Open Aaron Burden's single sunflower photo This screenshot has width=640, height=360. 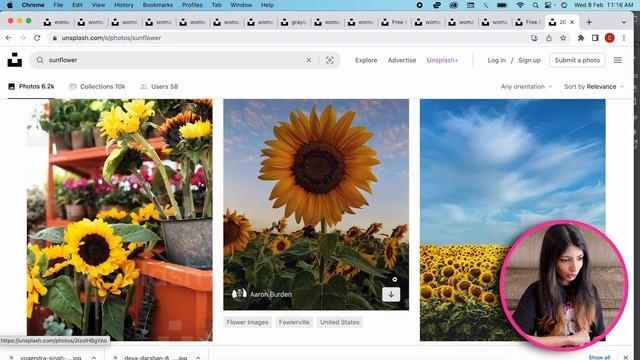316,204
